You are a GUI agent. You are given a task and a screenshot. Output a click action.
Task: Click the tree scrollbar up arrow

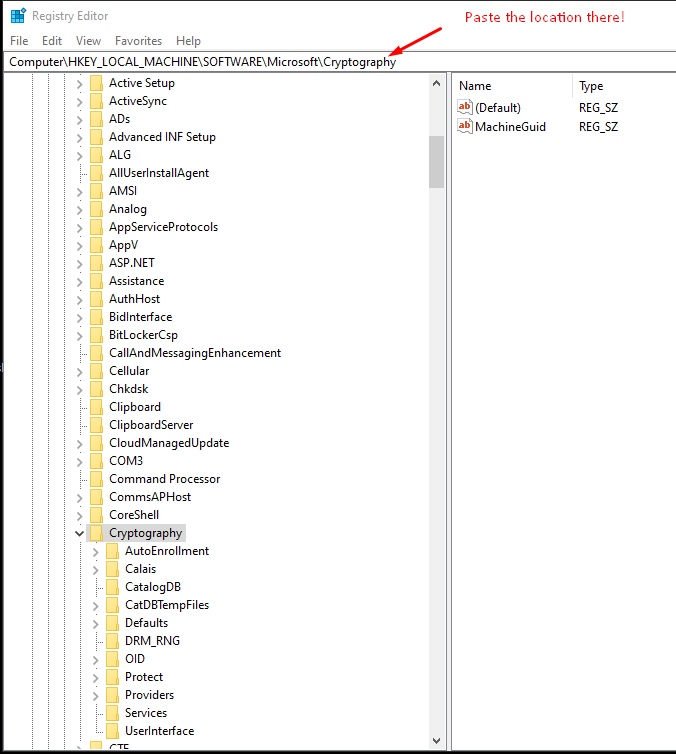tap(437, 83)
